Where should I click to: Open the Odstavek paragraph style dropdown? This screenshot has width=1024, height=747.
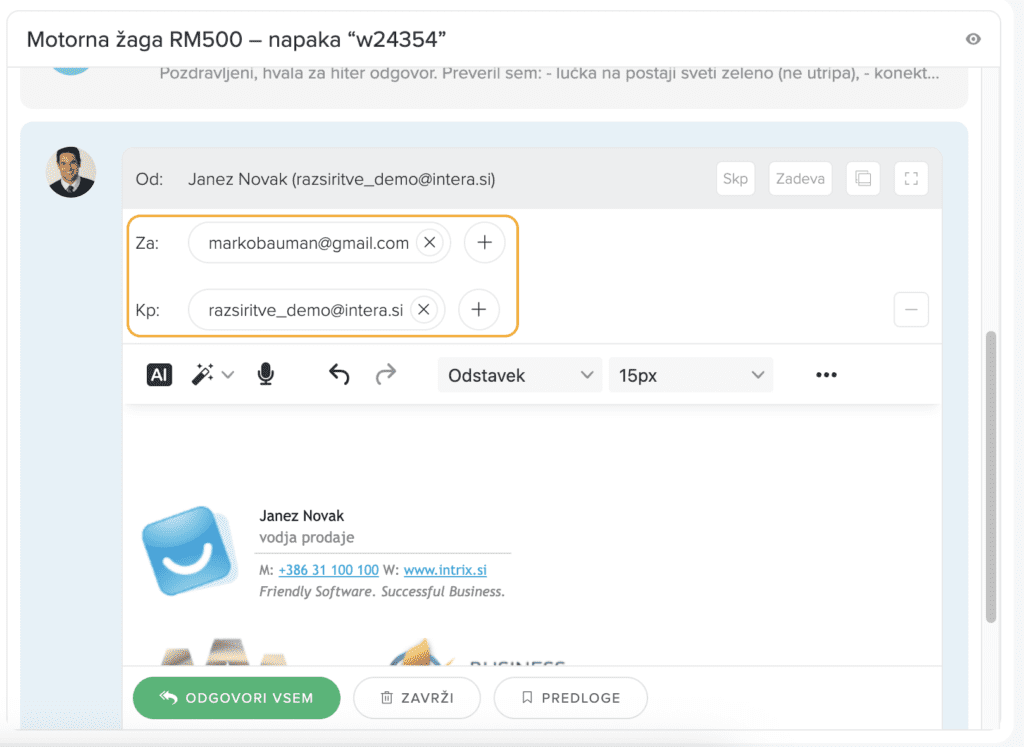(x=520, y=375)
